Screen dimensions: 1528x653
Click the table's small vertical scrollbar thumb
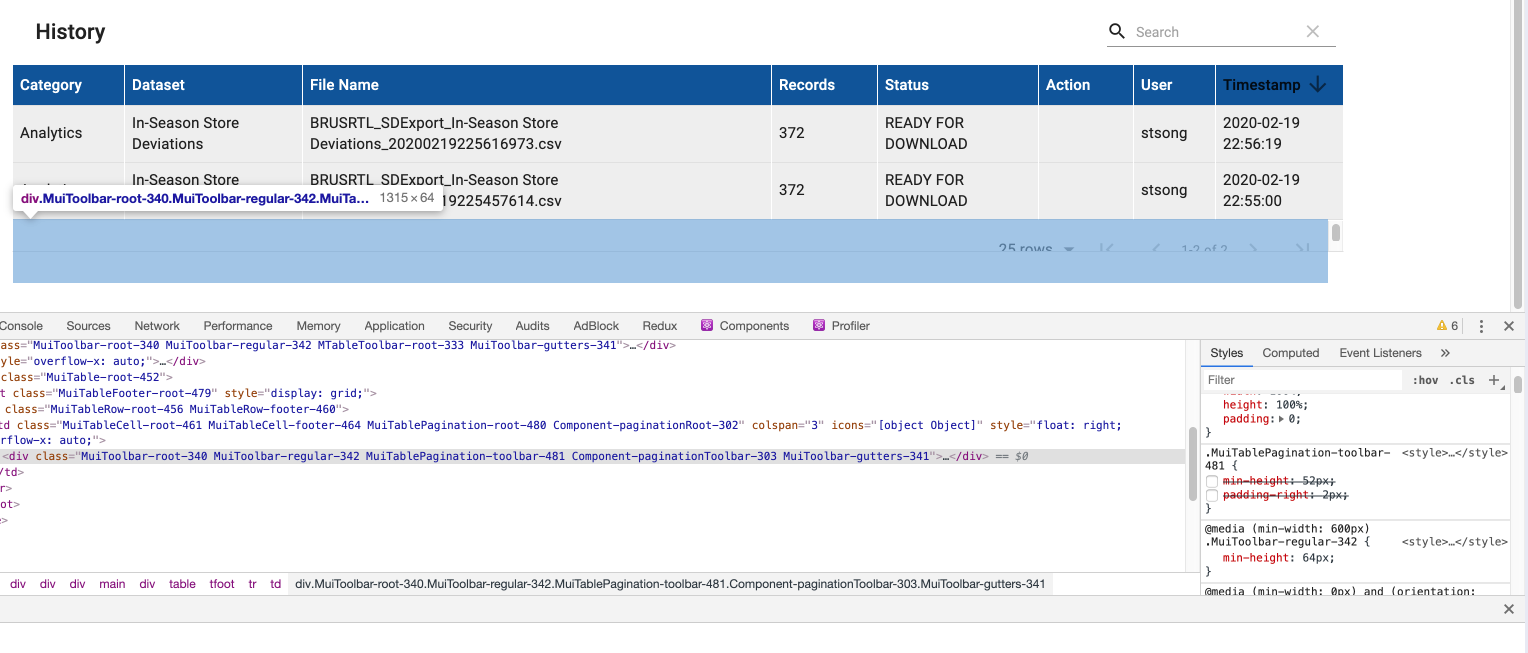(x=1335, y=233)
